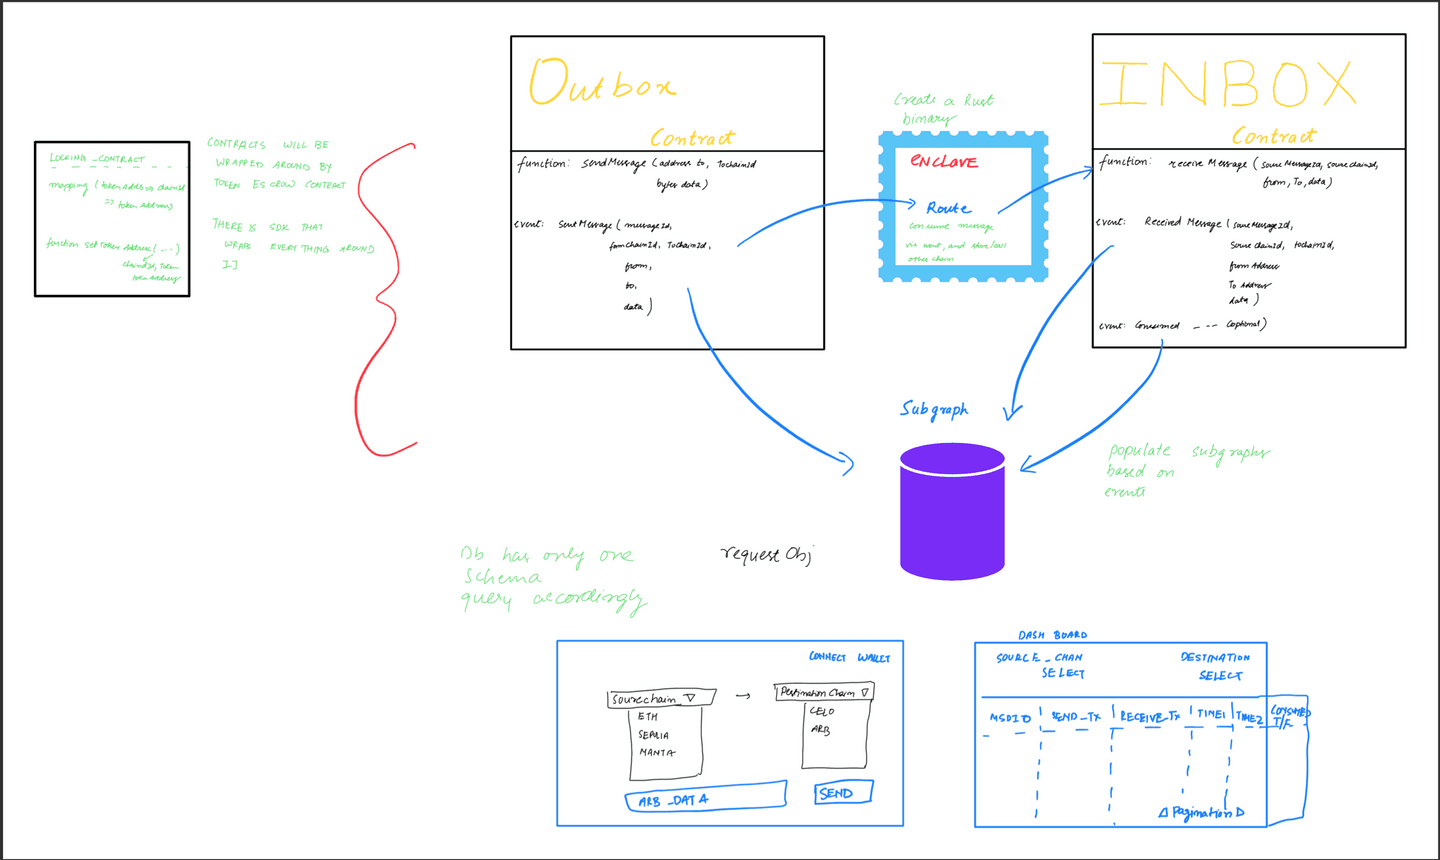The height and width of the screenshot is (860, 1440).
Task: Click the TIME1 column header
Action: [x=1211, y=715]
